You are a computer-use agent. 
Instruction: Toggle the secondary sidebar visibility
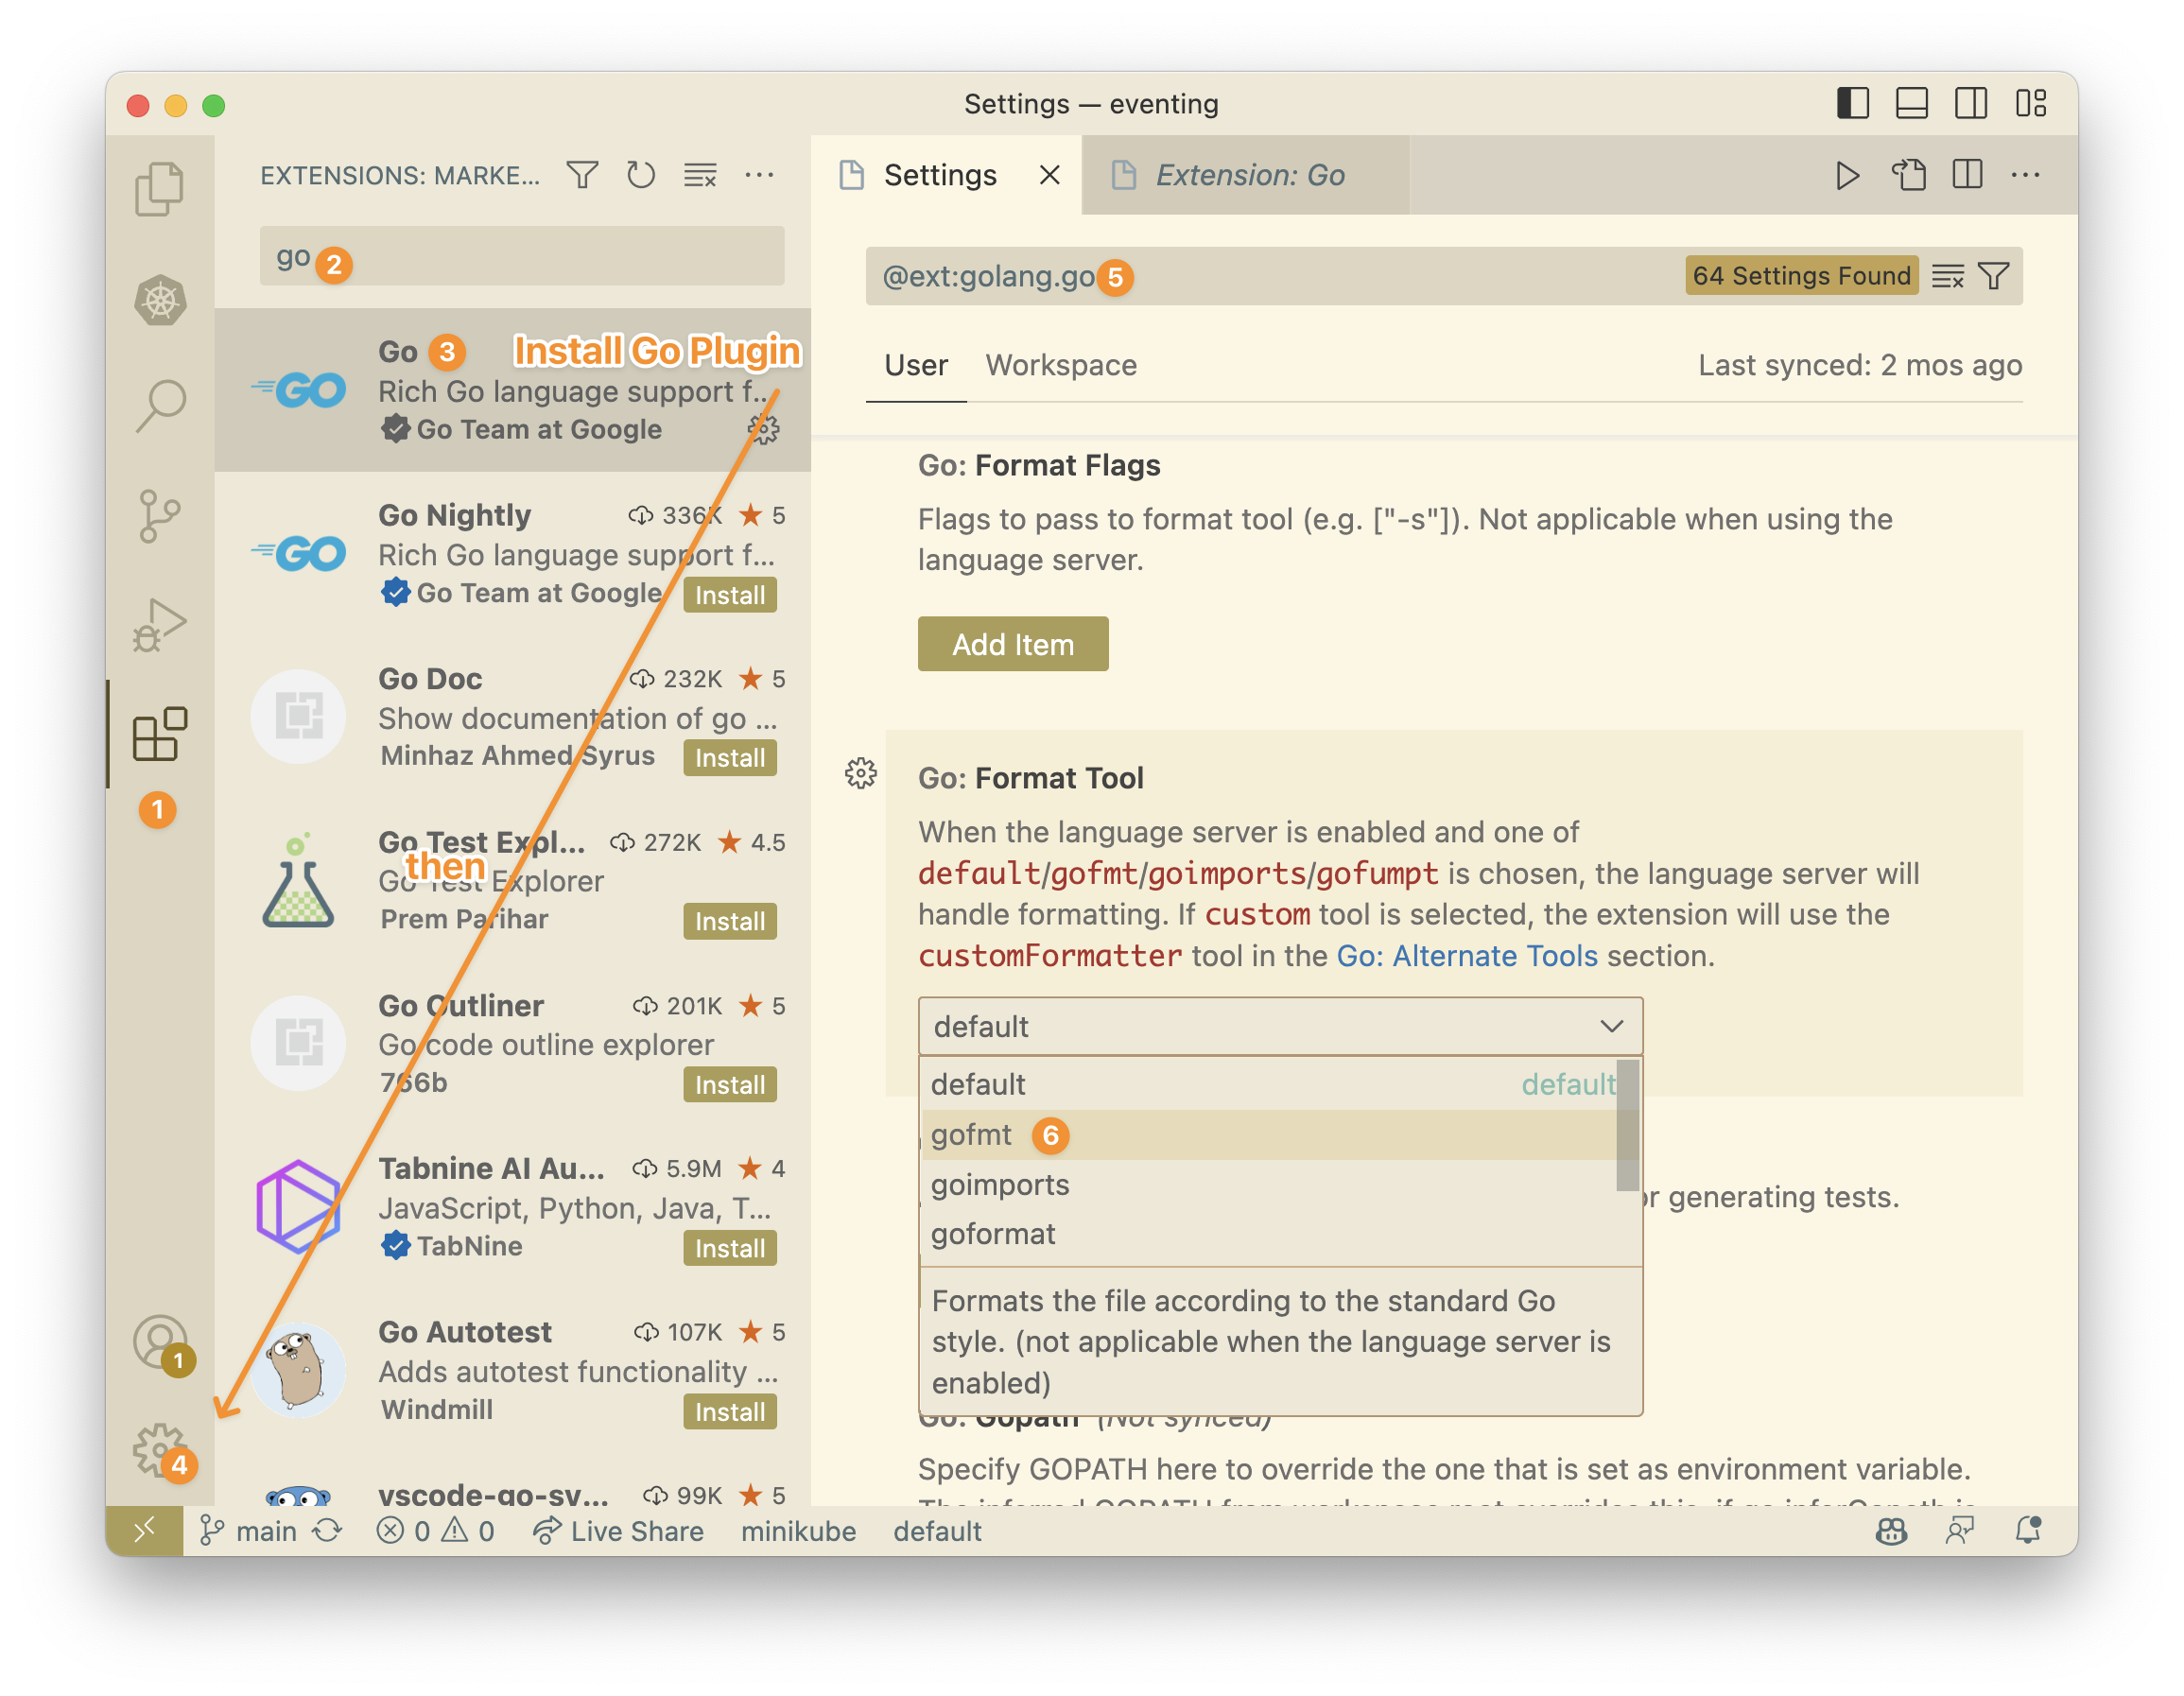(x=1970, y=102)
